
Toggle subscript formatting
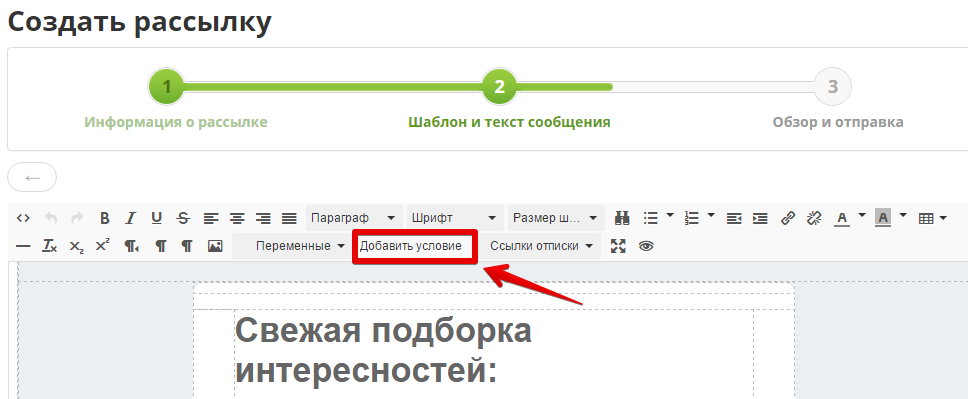tap(76, 246)
